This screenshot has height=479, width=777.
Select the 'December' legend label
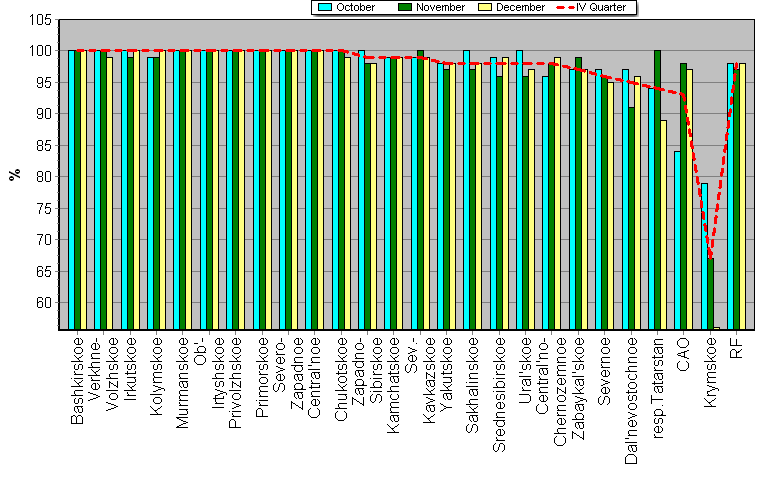click(x=520, y=7)
